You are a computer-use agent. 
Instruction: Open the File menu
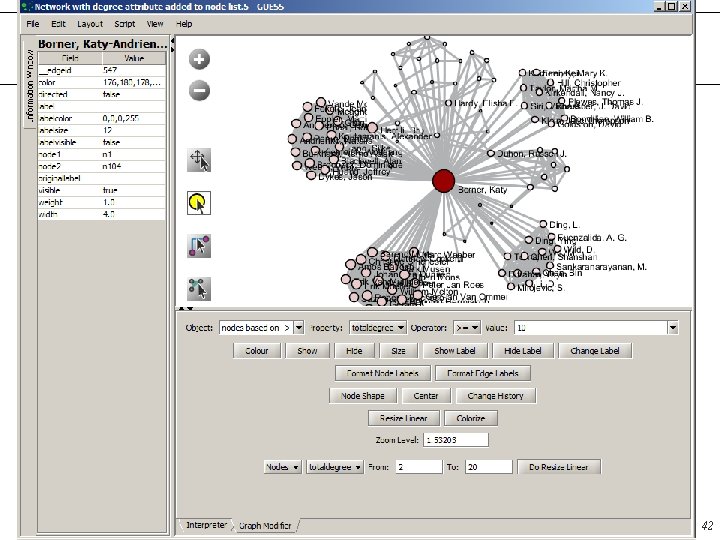click(x=33, y=24)
